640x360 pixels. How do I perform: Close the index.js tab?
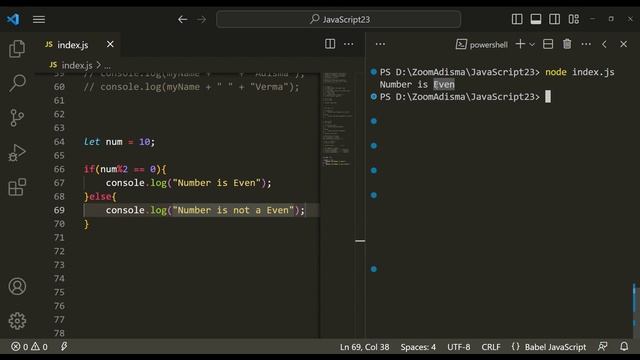click(110, 44)
